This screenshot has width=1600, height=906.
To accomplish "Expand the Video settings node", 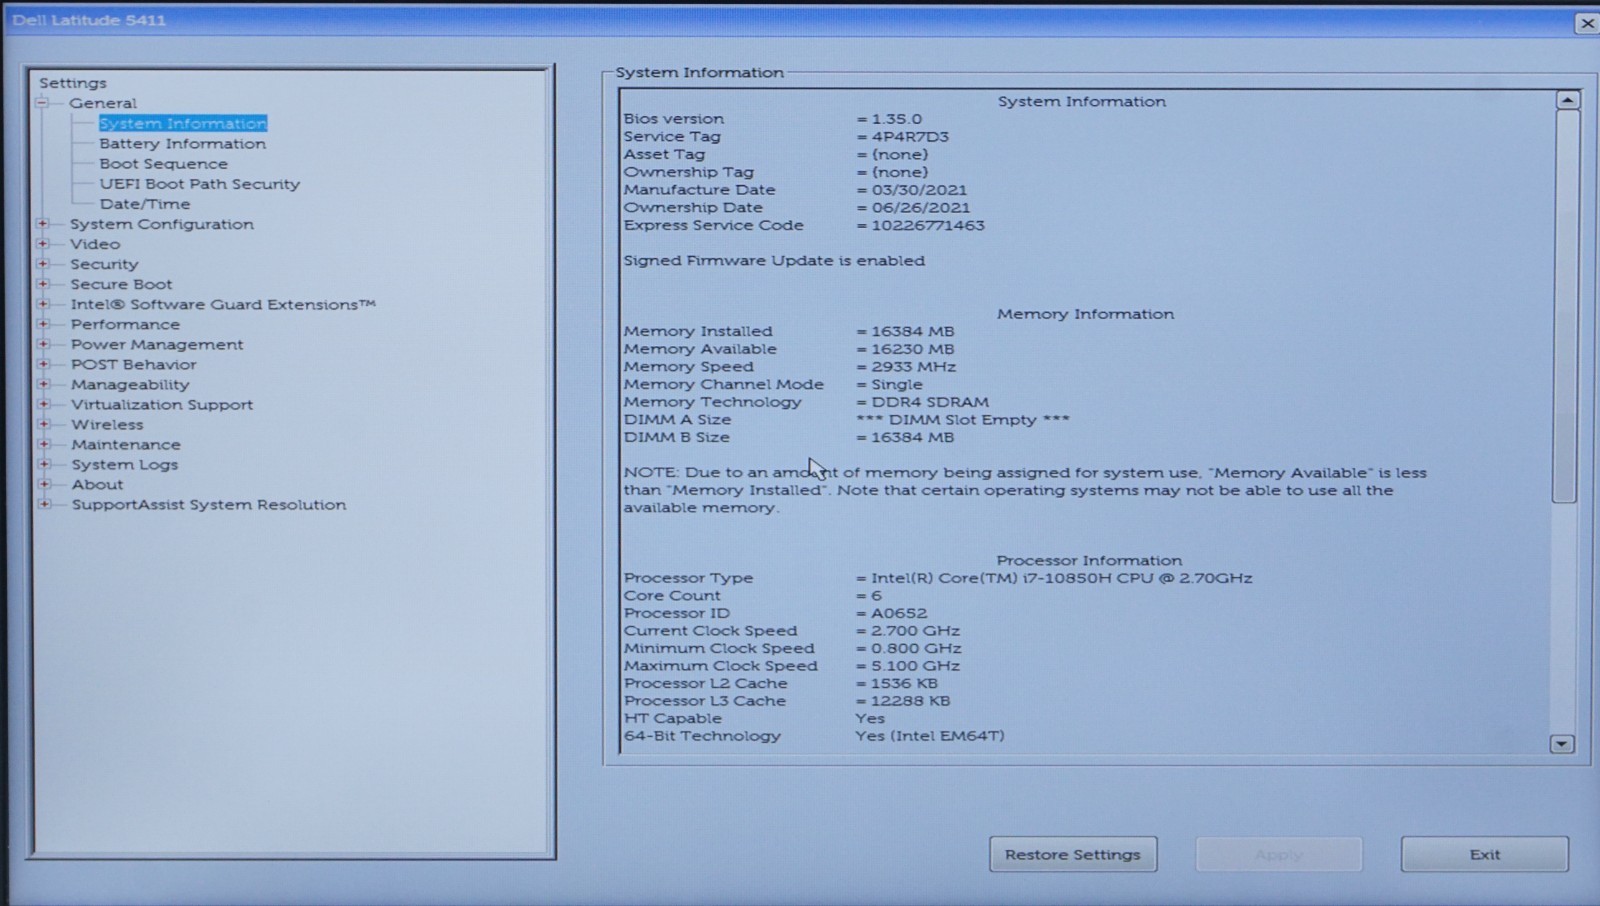I will click(x=42, y=244).
